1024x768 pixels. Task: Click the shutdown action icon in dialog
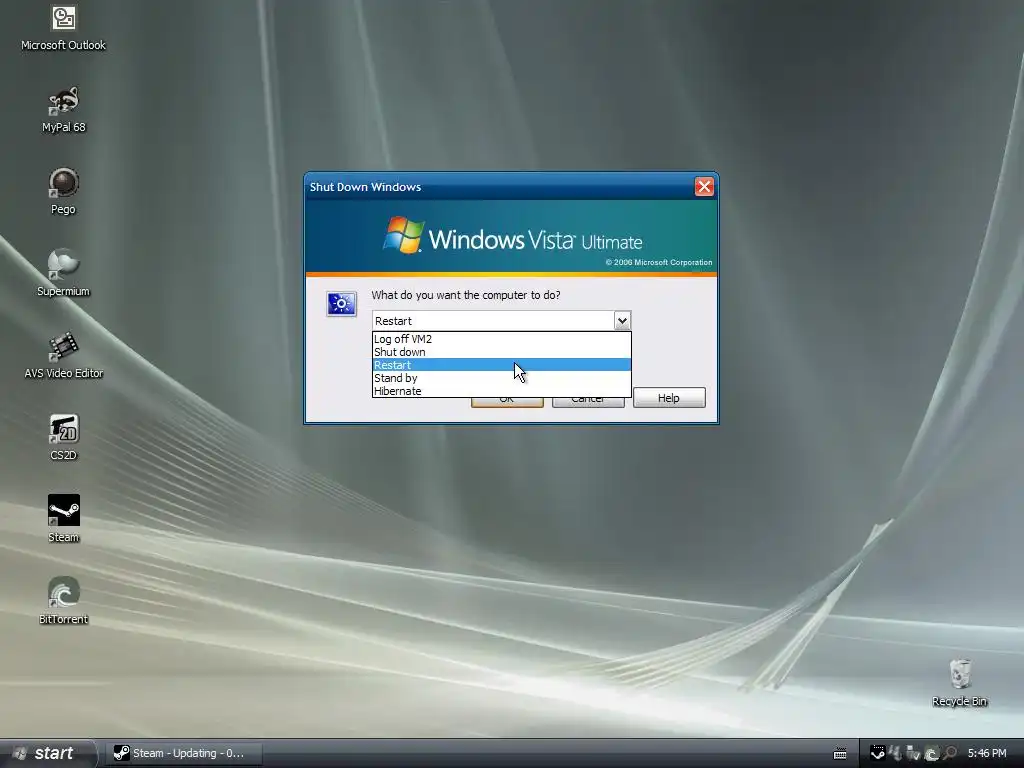(342, 304)
